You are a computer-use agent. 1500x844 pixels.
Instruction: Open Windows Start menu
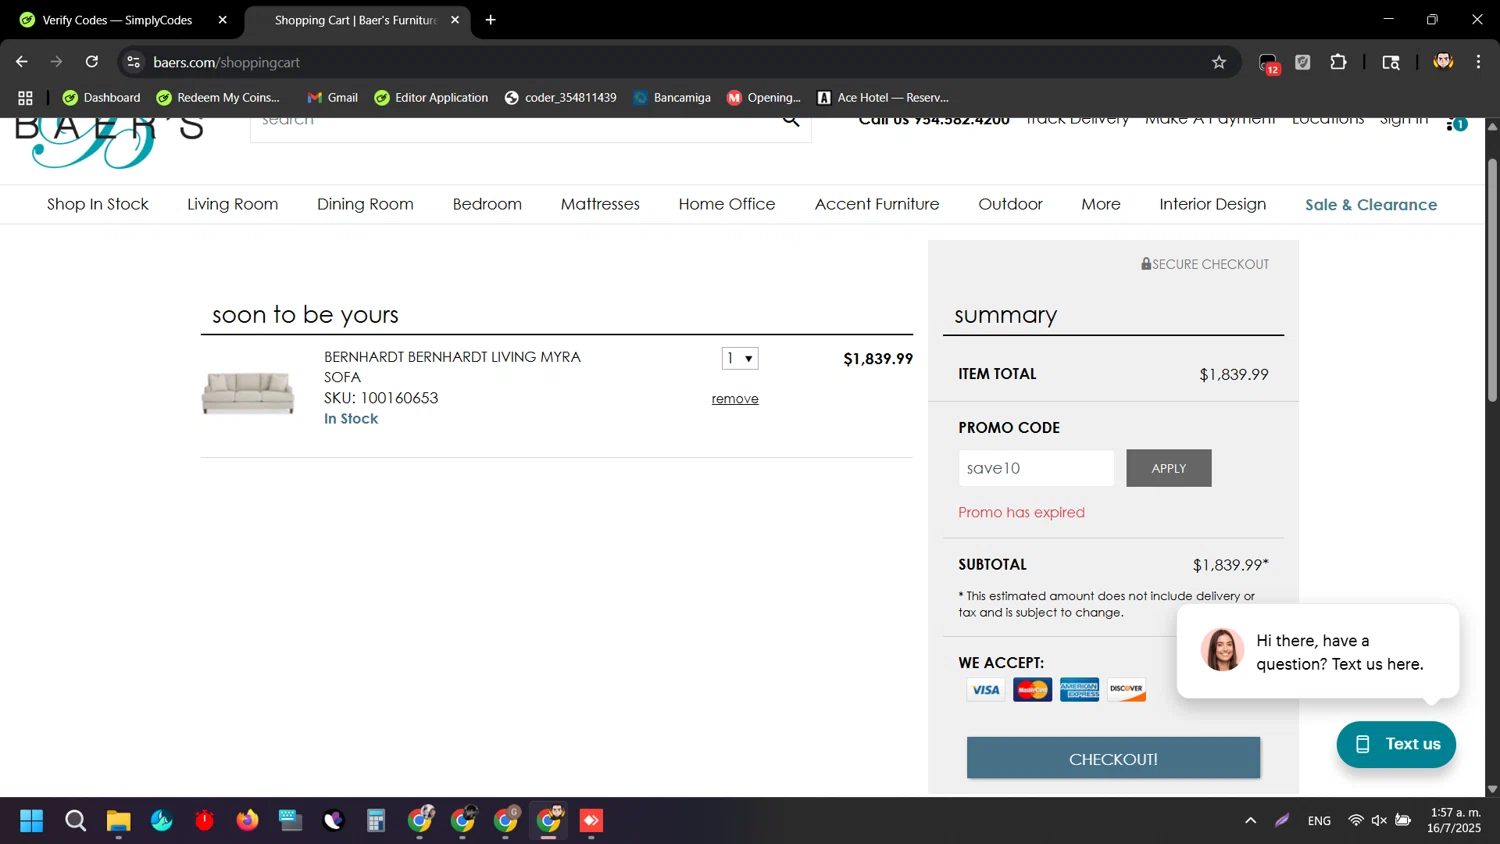click(x=31, y=821)
